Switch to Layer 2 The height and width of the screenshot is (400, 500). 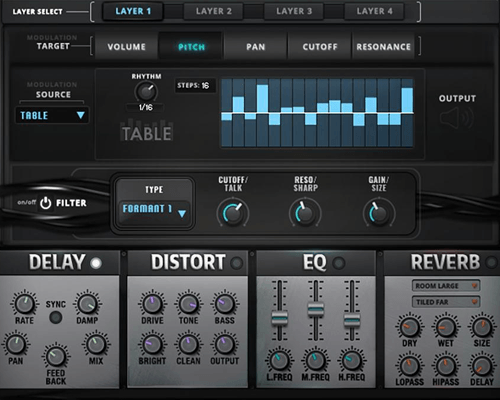point(214,11)
